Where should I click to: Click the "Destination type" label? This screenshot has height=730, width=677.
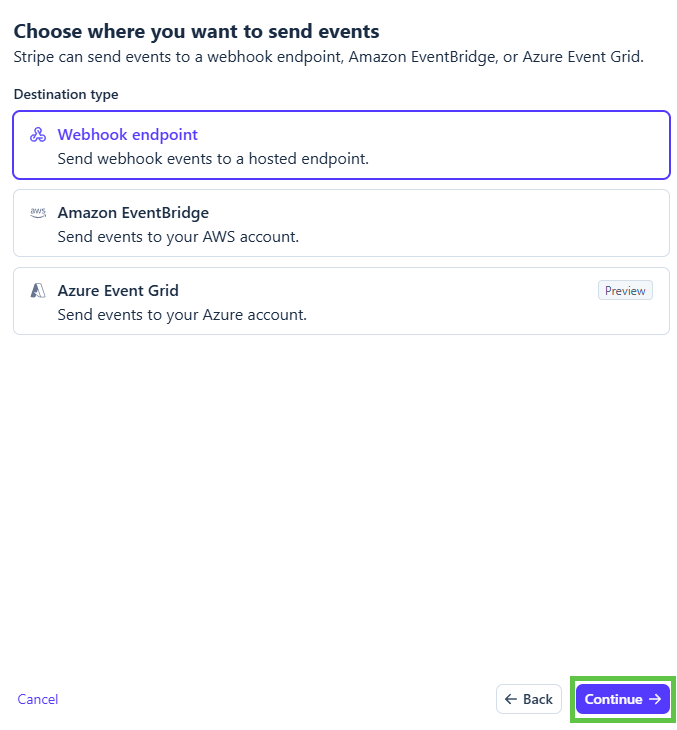(x=66, y=95)
